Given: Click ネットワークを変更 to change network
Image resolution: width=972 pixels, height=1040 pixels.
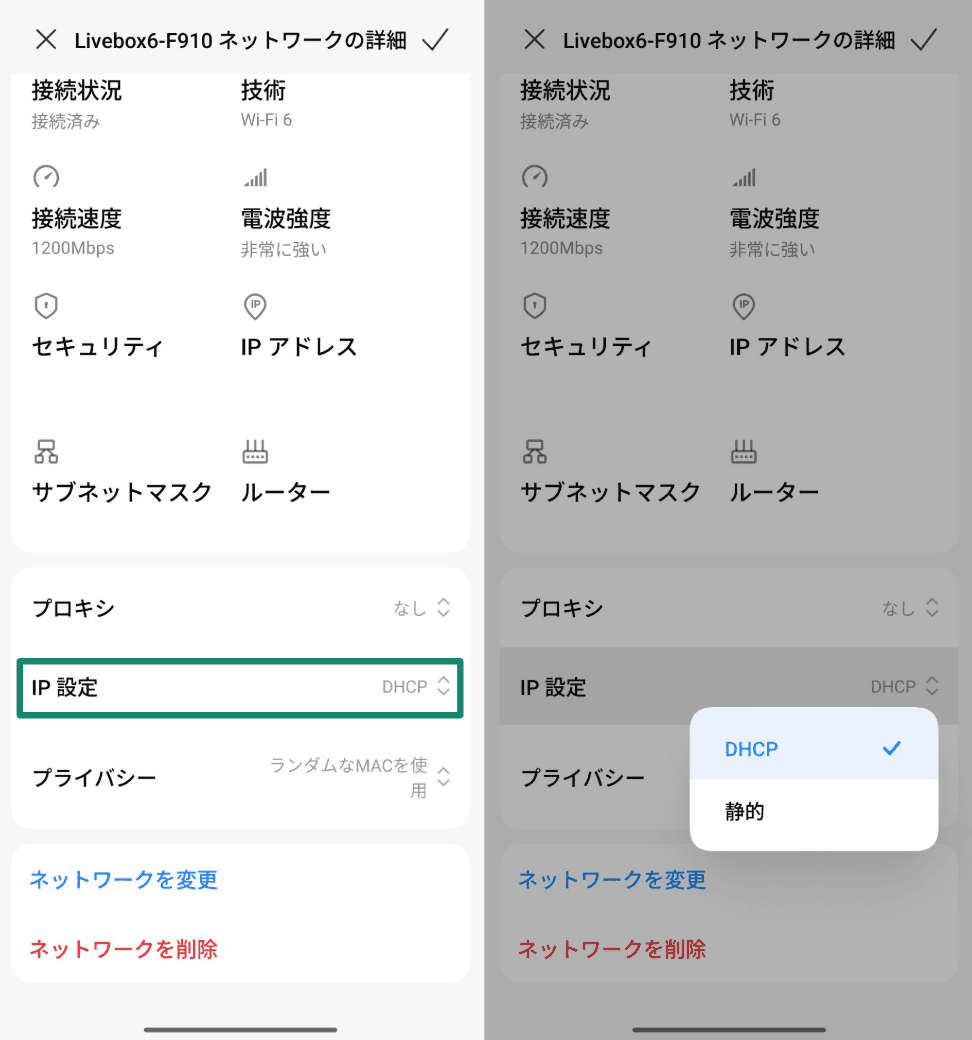Looking at the screenshot, I should [123, 880].
